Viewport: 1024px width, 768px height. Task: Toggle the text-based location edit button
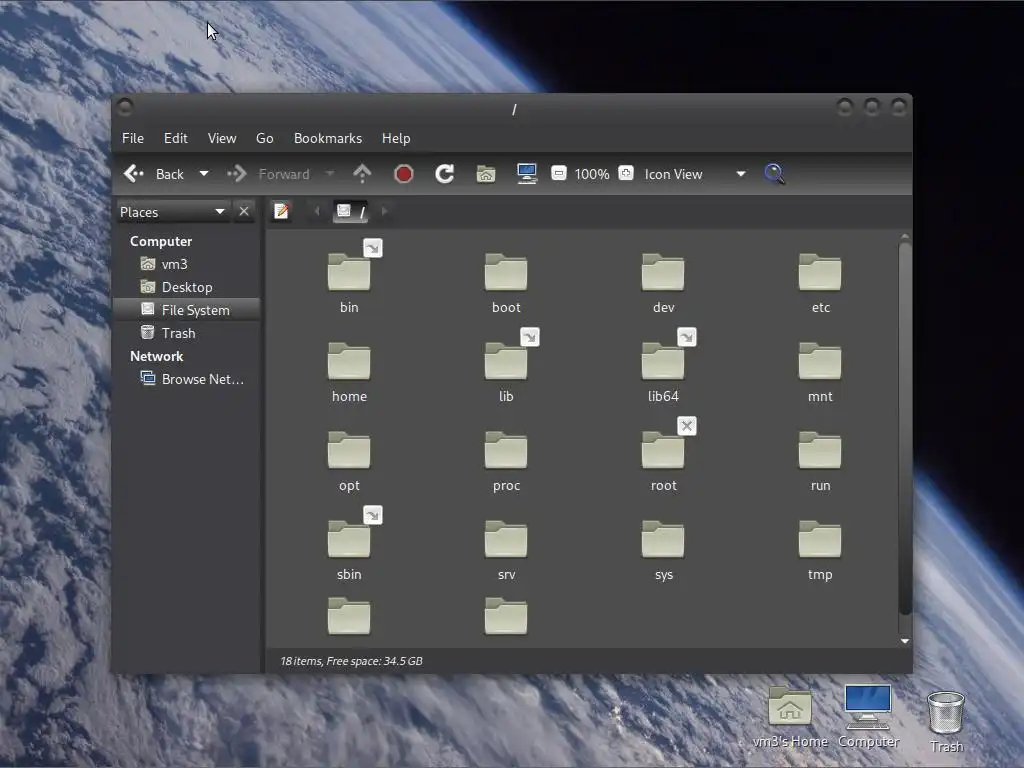(282, 211)
